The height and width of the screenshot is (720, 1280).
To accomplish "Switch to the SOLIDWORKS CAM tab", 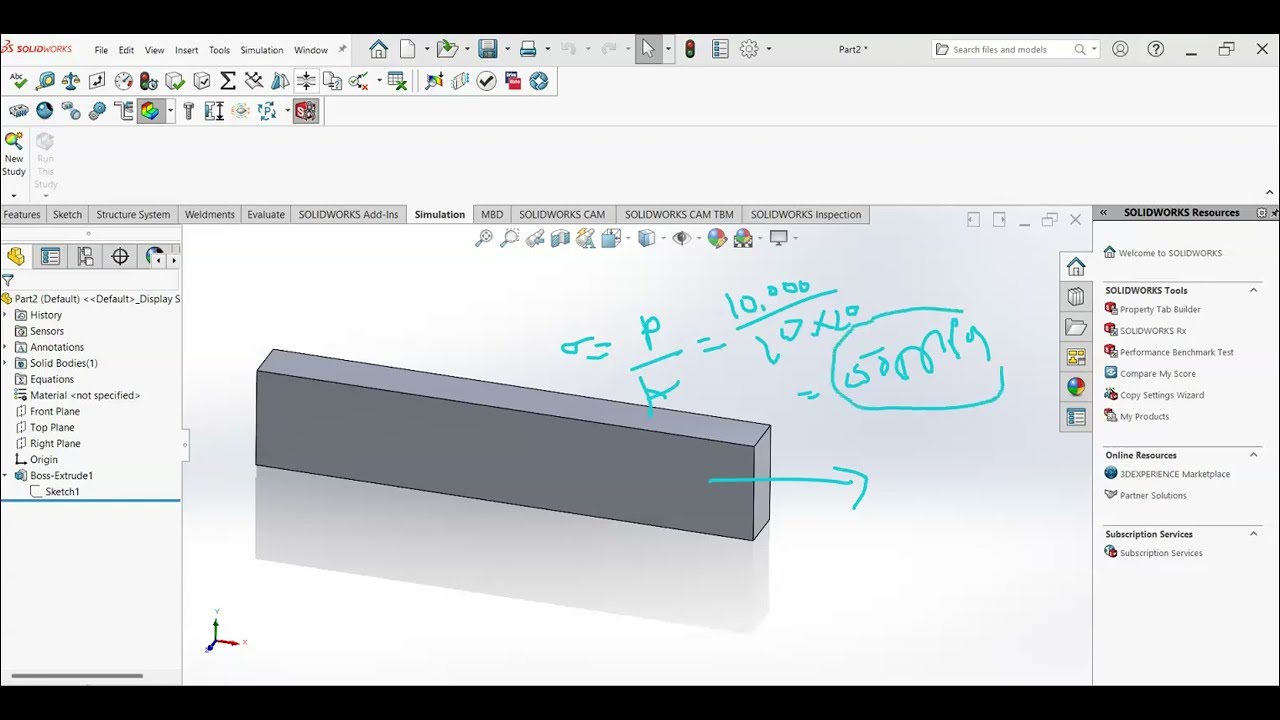I will [562, 214].
